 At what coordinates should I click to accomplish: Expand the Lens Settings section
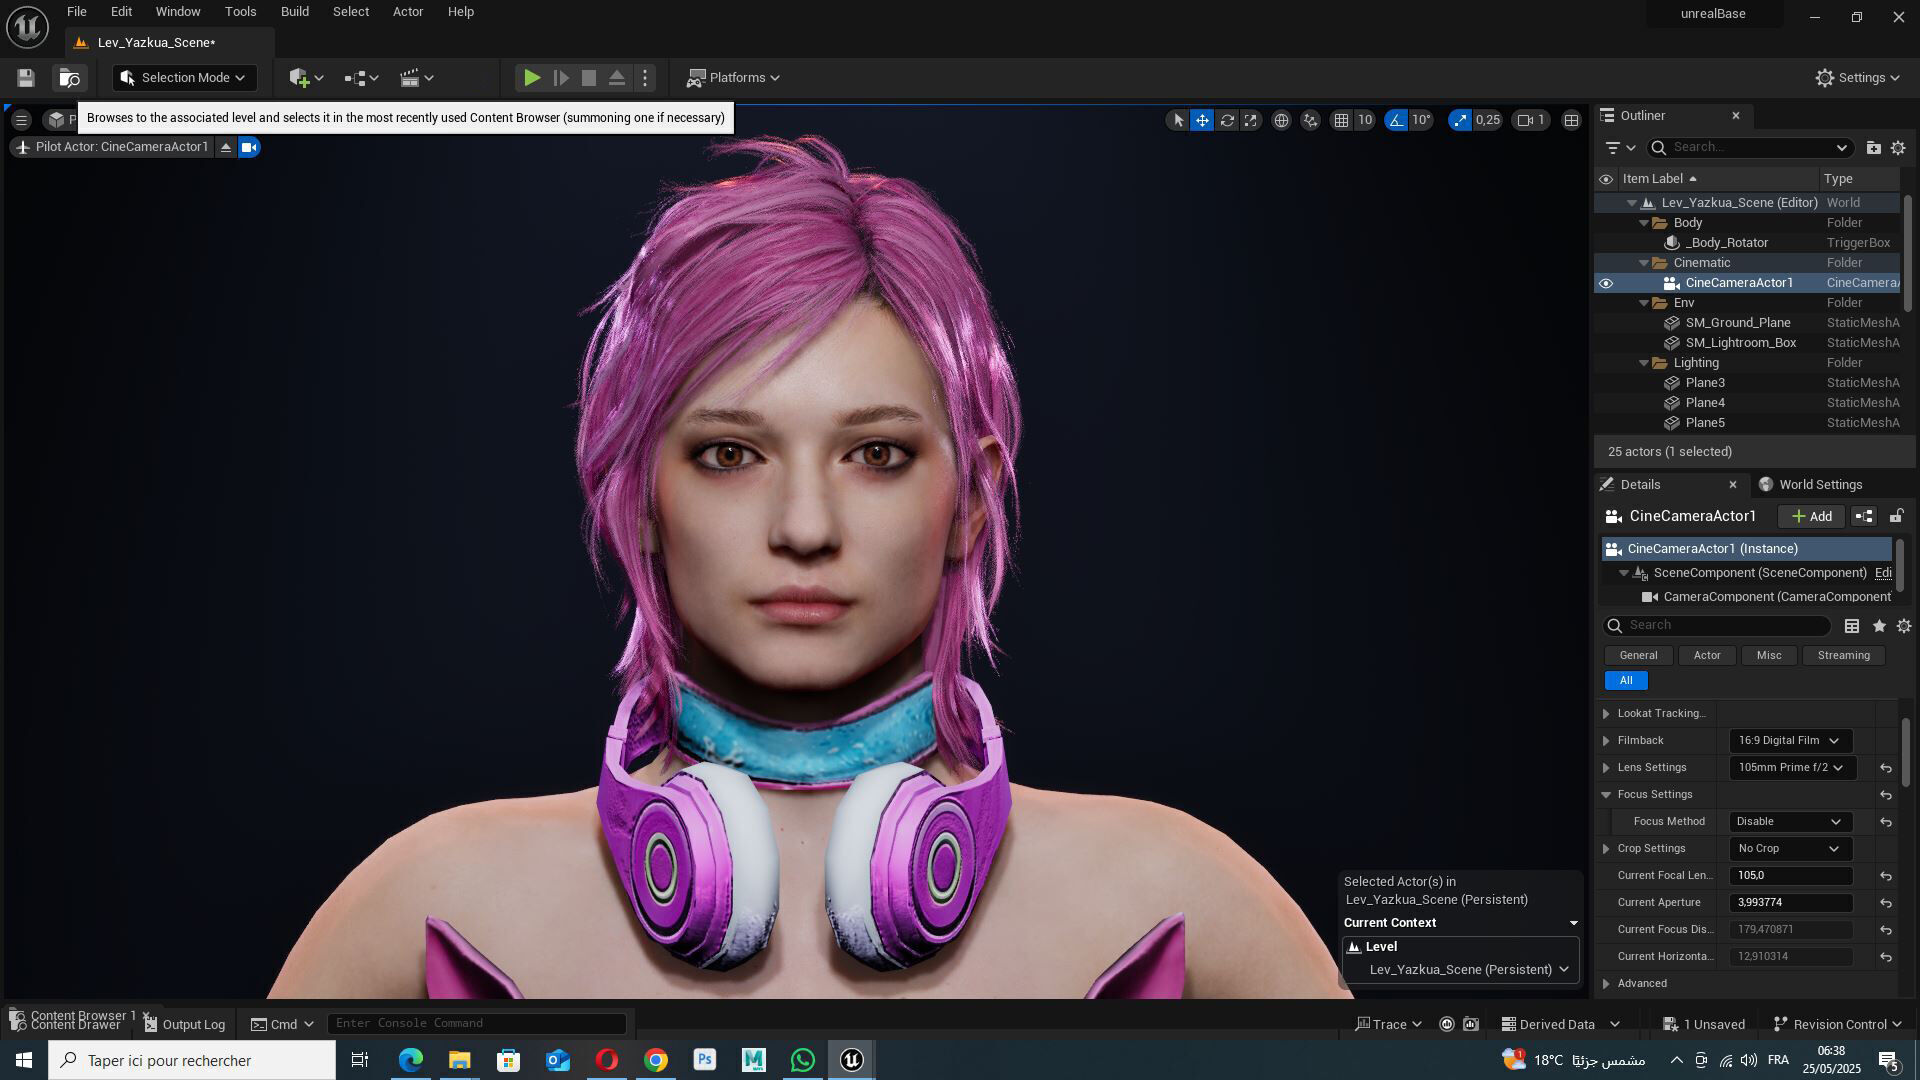[x=1606, y=768]
